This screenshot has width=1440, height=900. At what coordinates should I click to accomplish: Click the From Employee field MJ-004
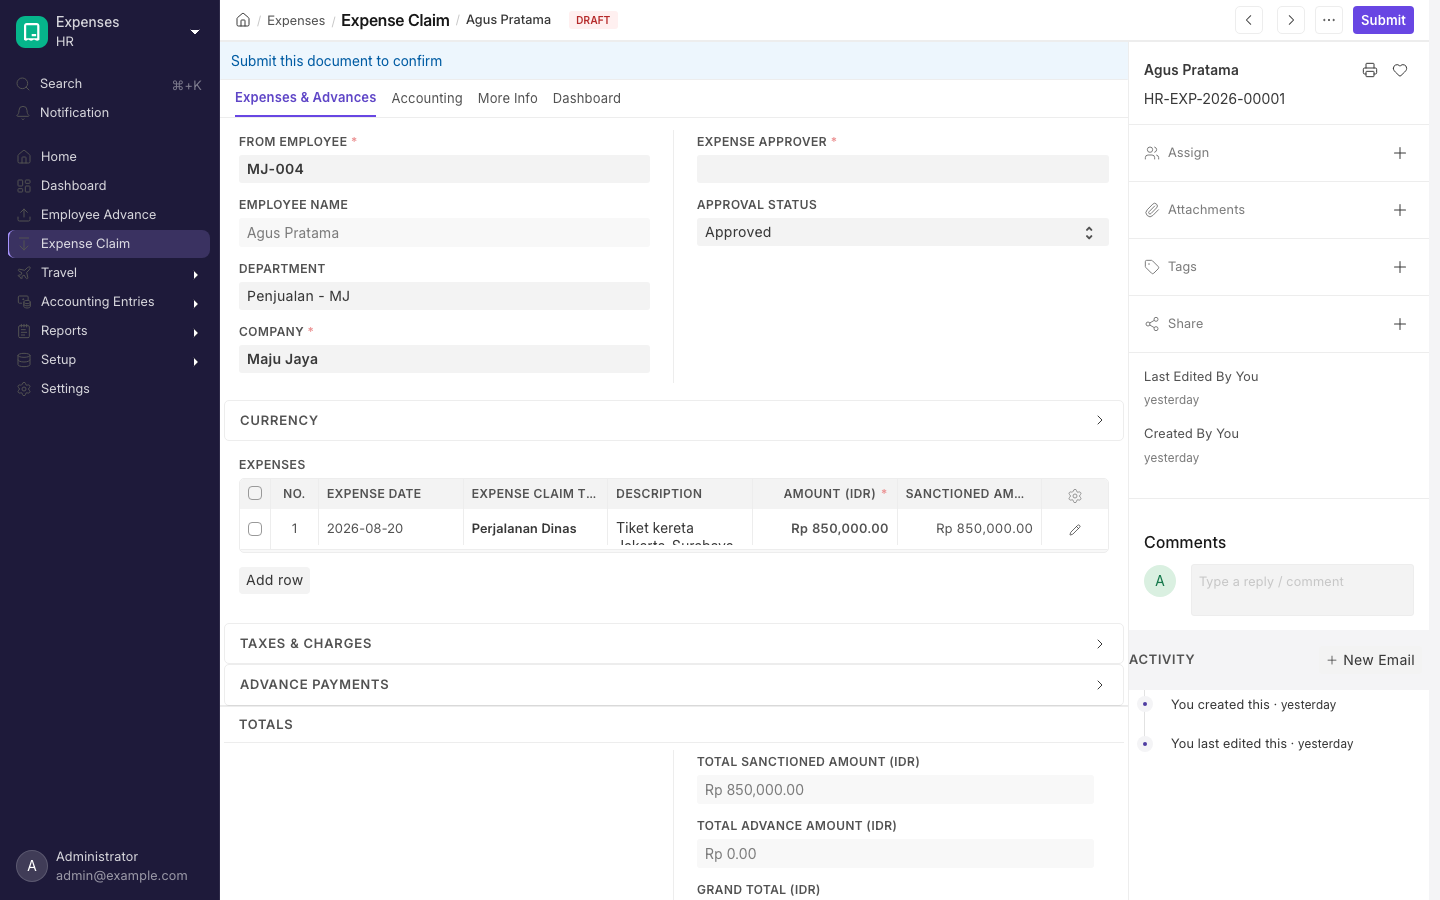click(x=444, y=169)
